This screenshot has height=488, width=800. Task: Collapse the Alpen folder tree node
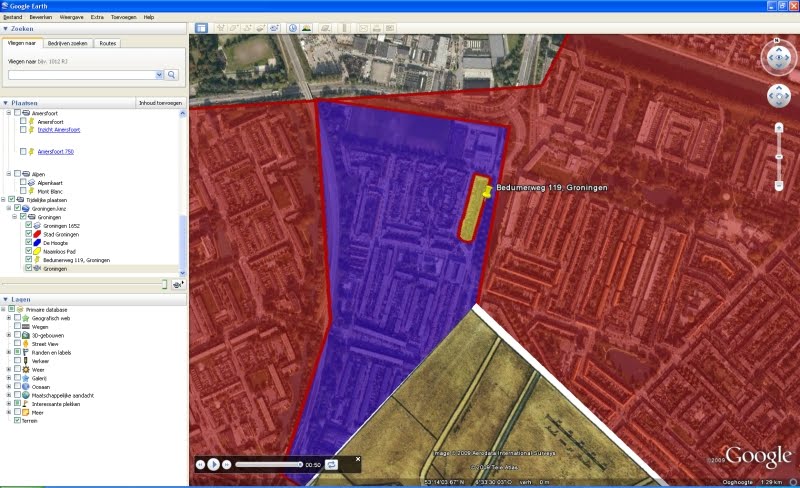click(x=9, y=174)
